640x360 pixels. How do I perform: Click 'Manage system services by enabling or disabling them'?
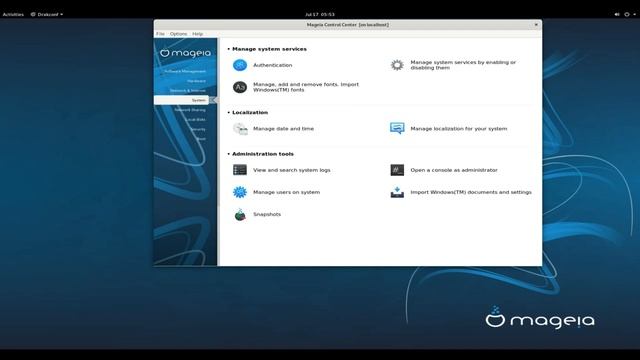(x=463, y=65)
